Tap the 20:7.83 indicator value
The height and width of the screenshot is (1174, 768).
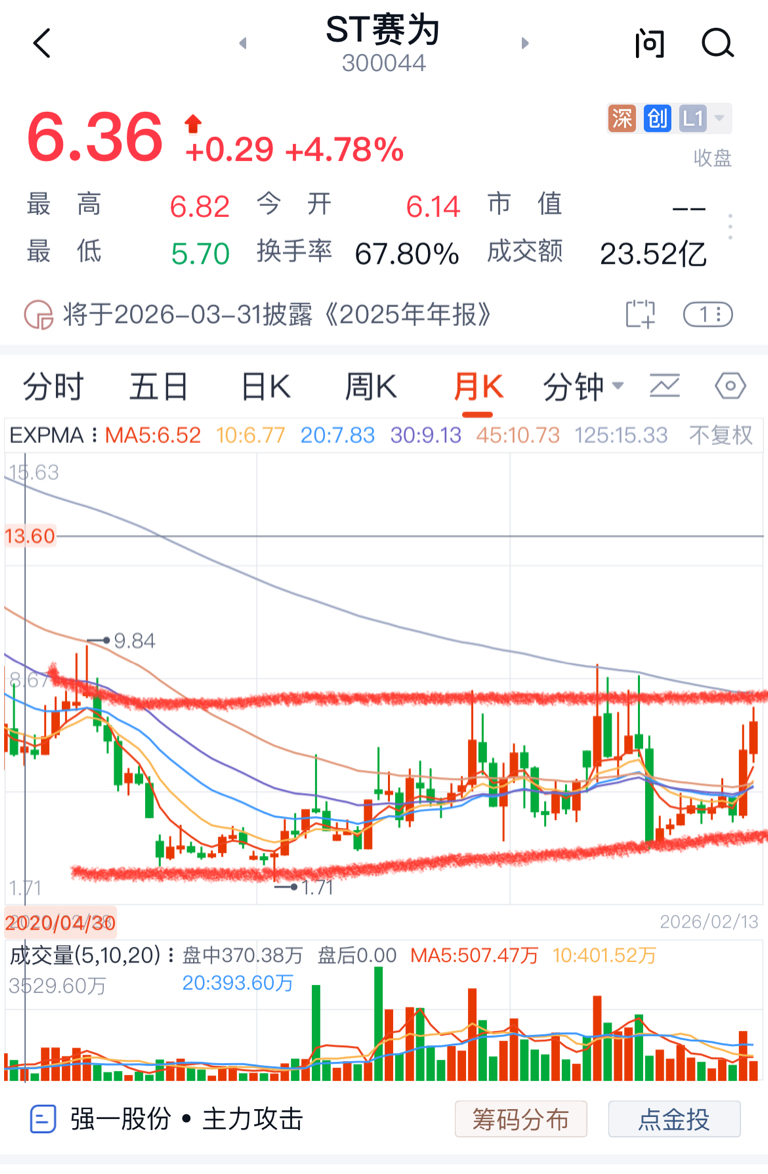(x=338, y=435)
